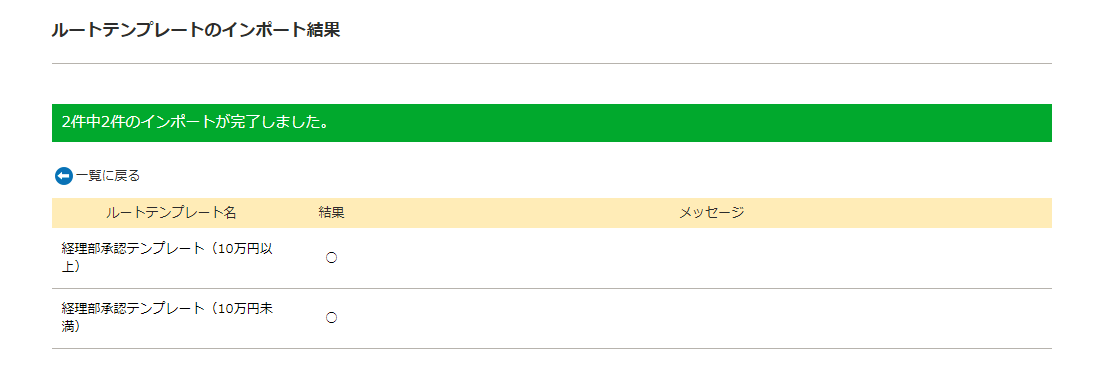Click the メッセージ column header
Image resolution: width=1102 pixels, height=371 pixels.
[711, 213]
